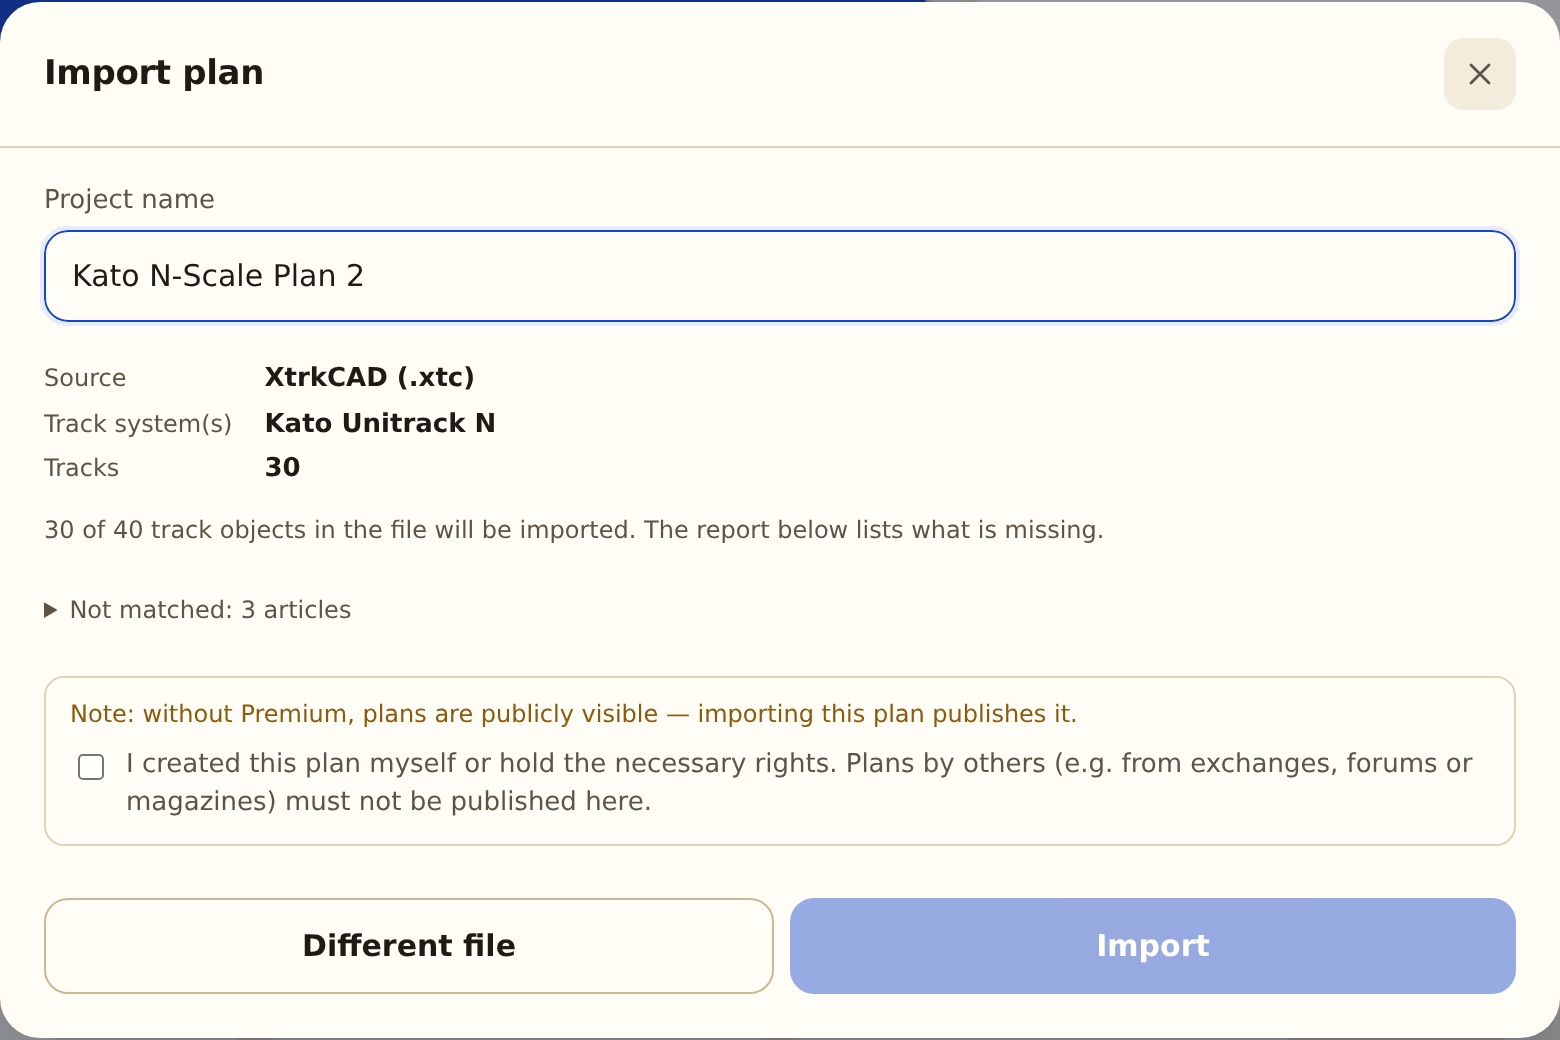The width and height of the screenshot is (1560, 1040).
Task: Click the Import button
Action: pos(1153,946)
